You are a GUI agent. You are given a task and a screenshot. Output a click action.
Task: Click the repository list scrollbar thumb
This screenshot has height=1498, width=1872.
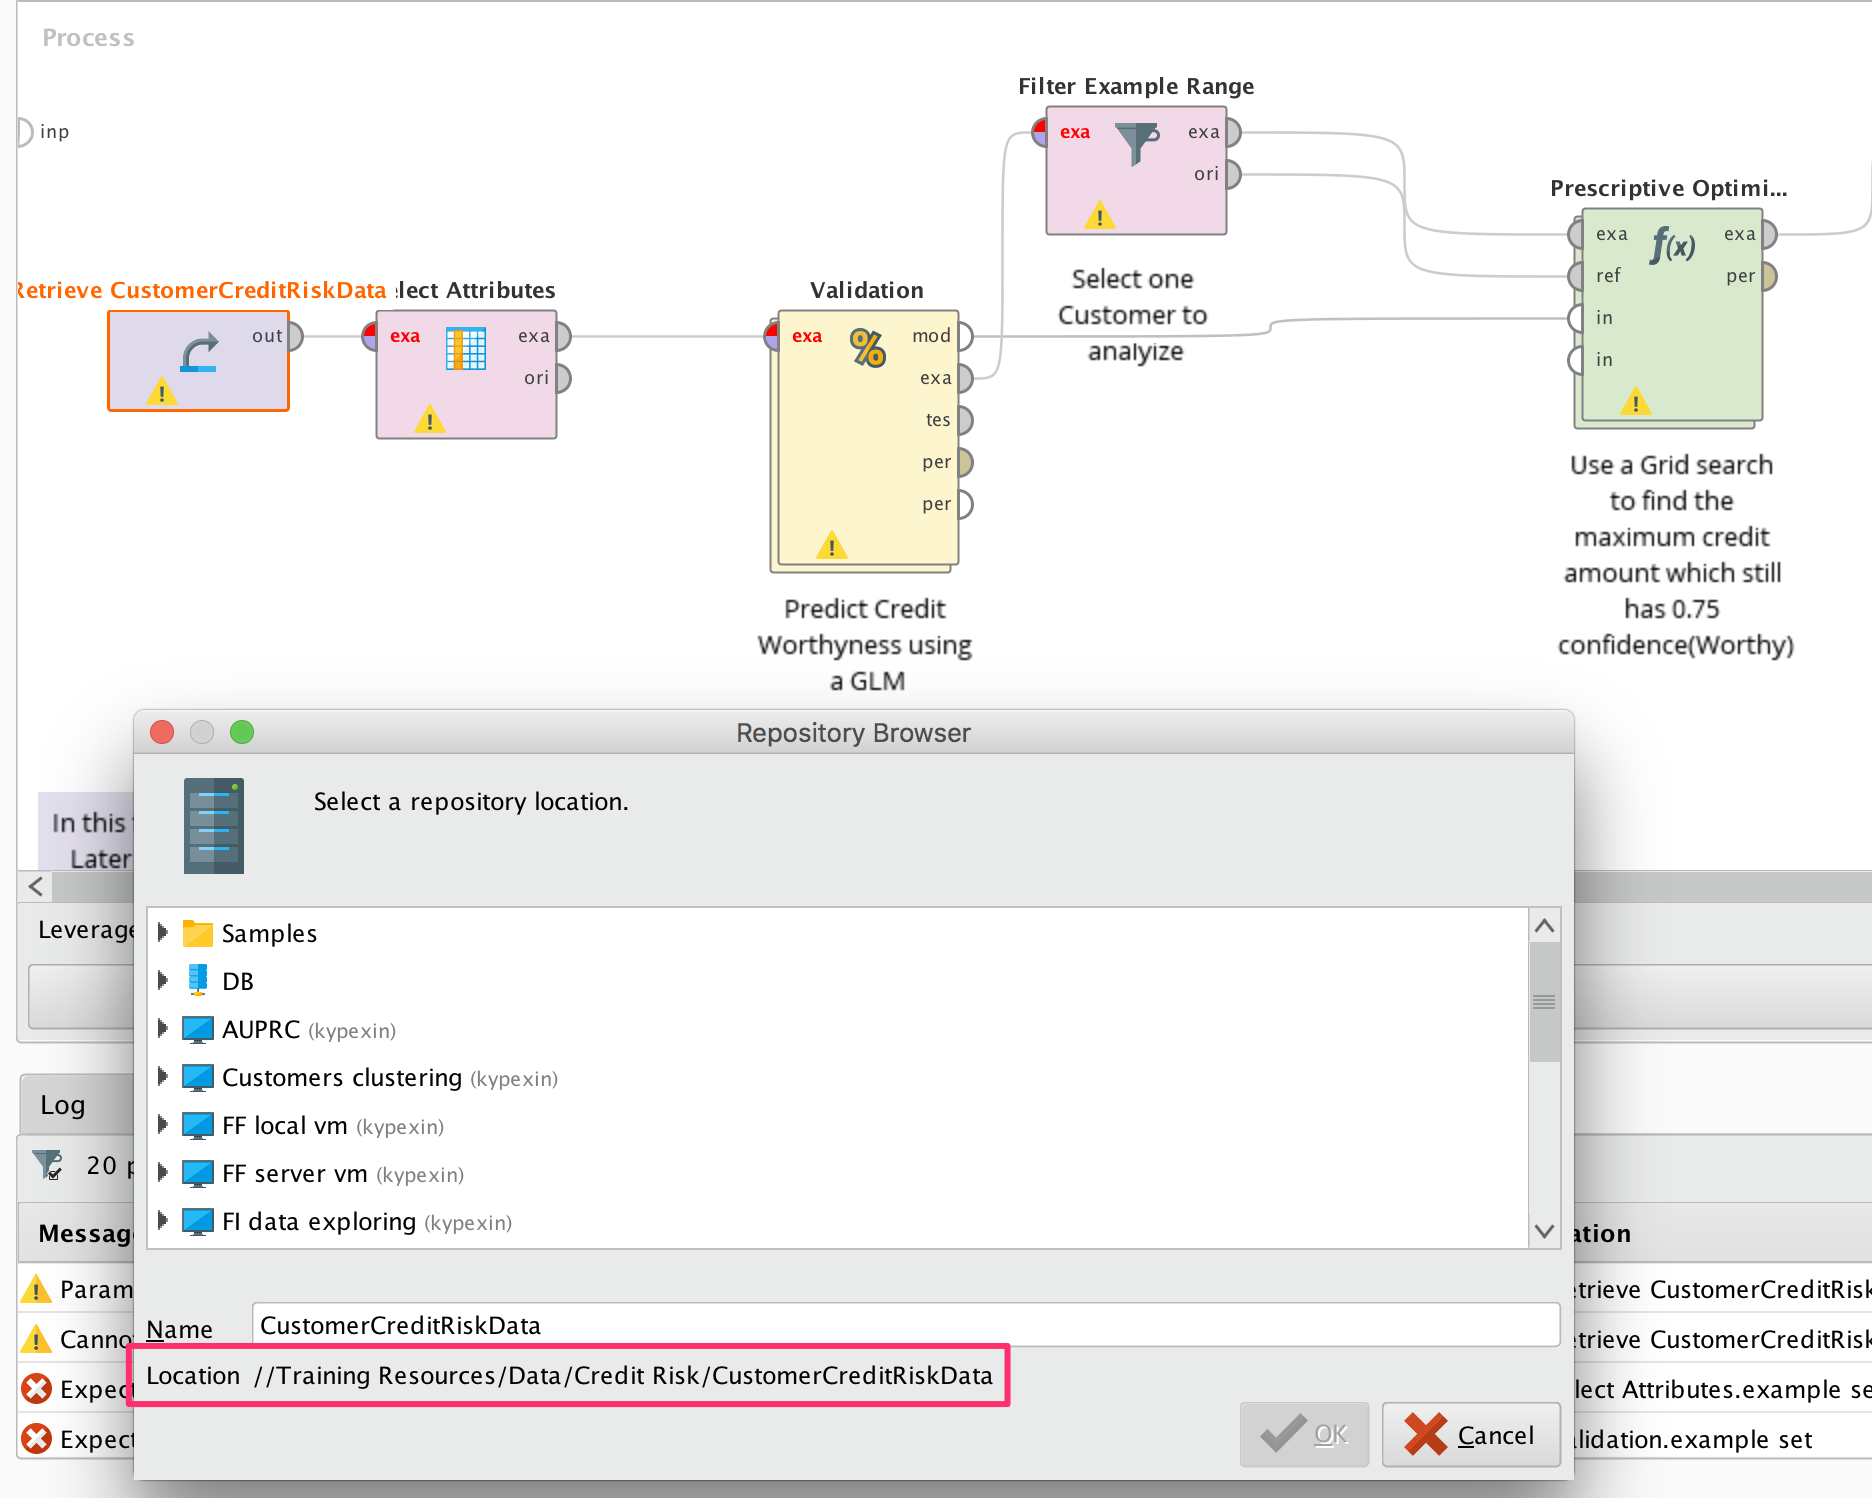[x=1544, y=1001]
